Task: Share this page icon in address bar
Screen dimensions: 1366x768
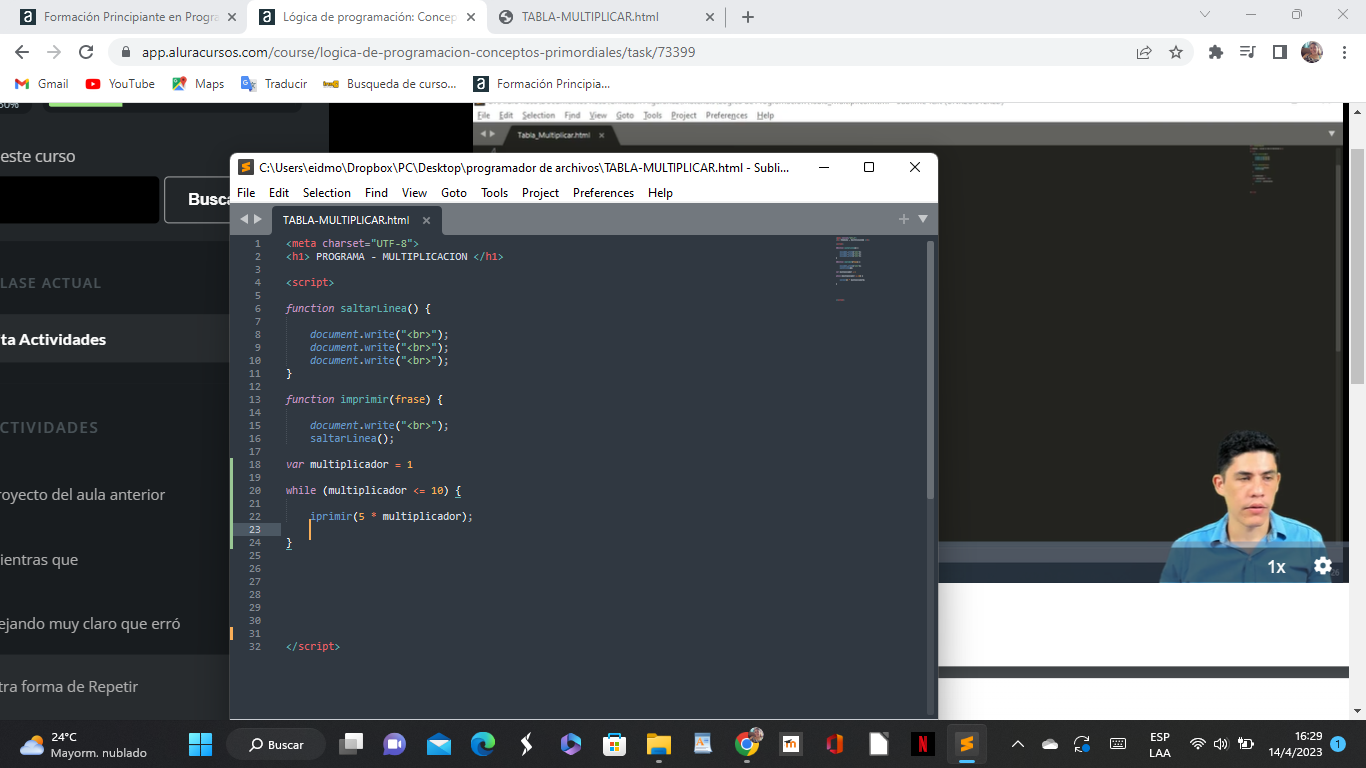Action: 1144,52
